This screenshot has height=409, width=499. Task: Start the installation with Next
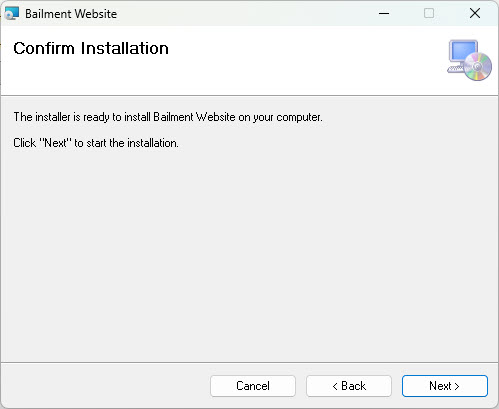[x=445, y=386]
